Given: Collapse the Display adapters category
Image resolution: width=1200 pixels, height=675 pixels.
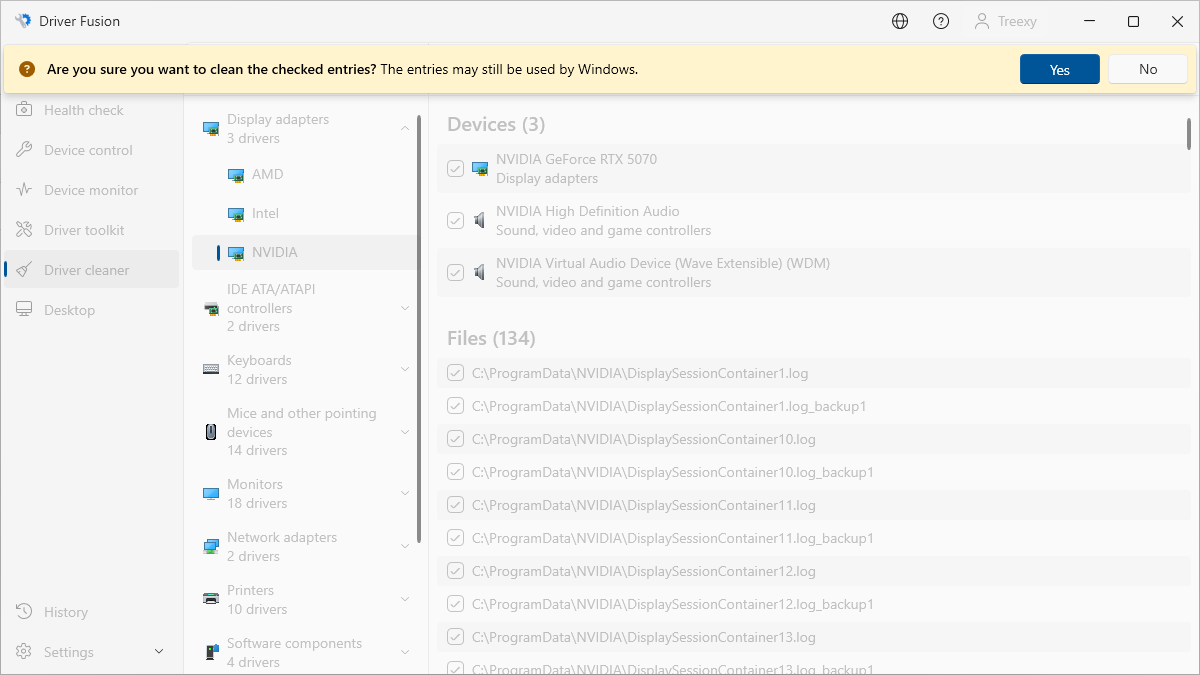Looking at the screenshot, I should pos(405,128).
